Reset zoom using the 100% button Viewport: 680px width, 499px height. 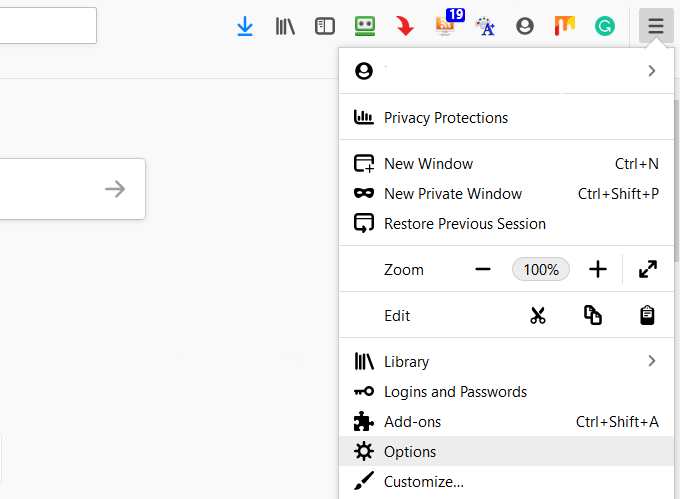pyautogui.click(x=541, y=269)
